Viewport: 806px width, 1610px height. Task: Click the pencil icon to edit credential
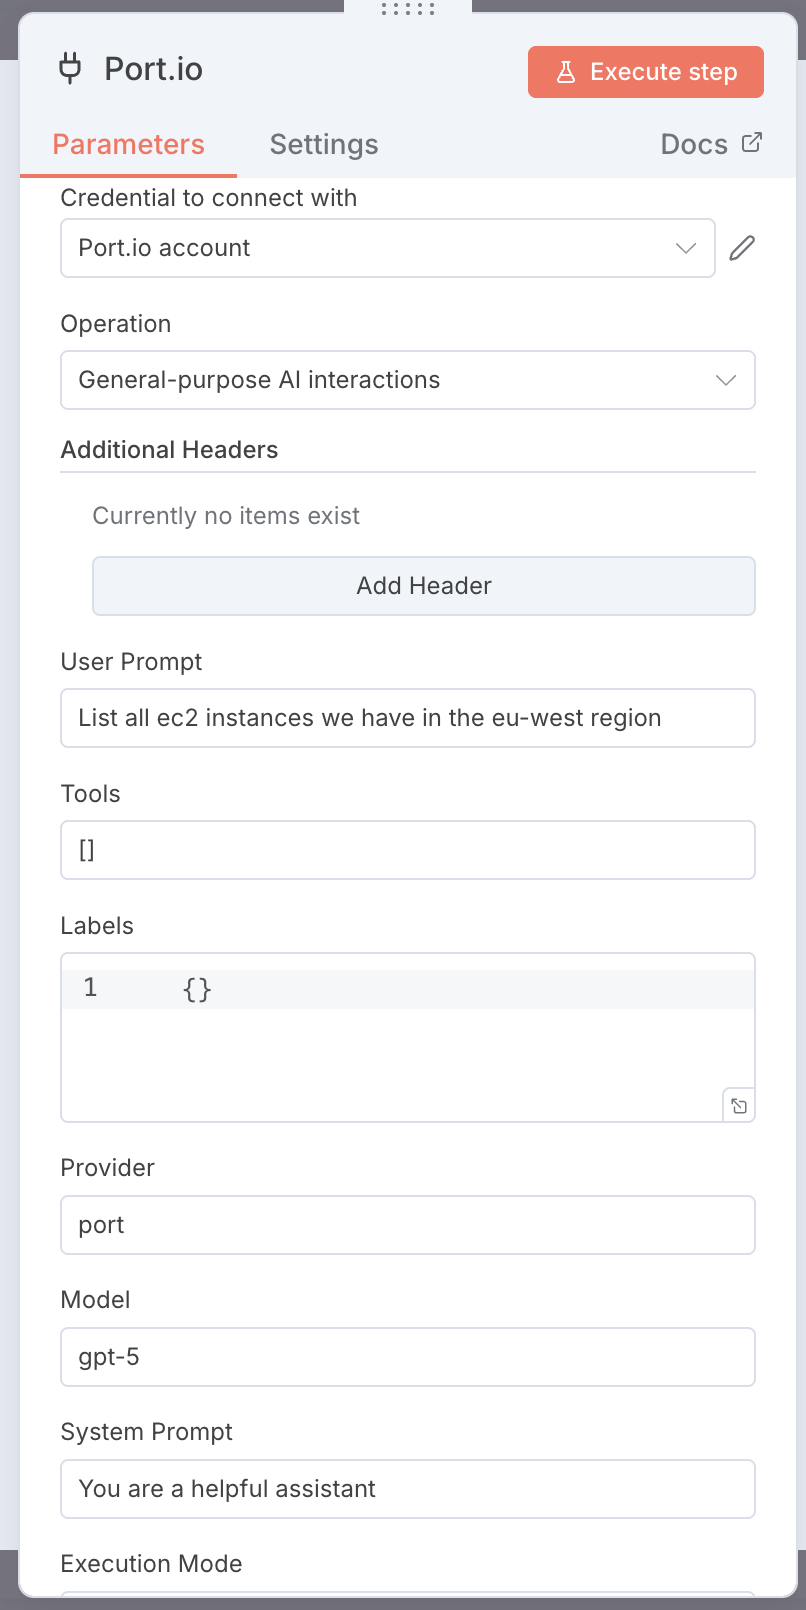coord(742,248)
